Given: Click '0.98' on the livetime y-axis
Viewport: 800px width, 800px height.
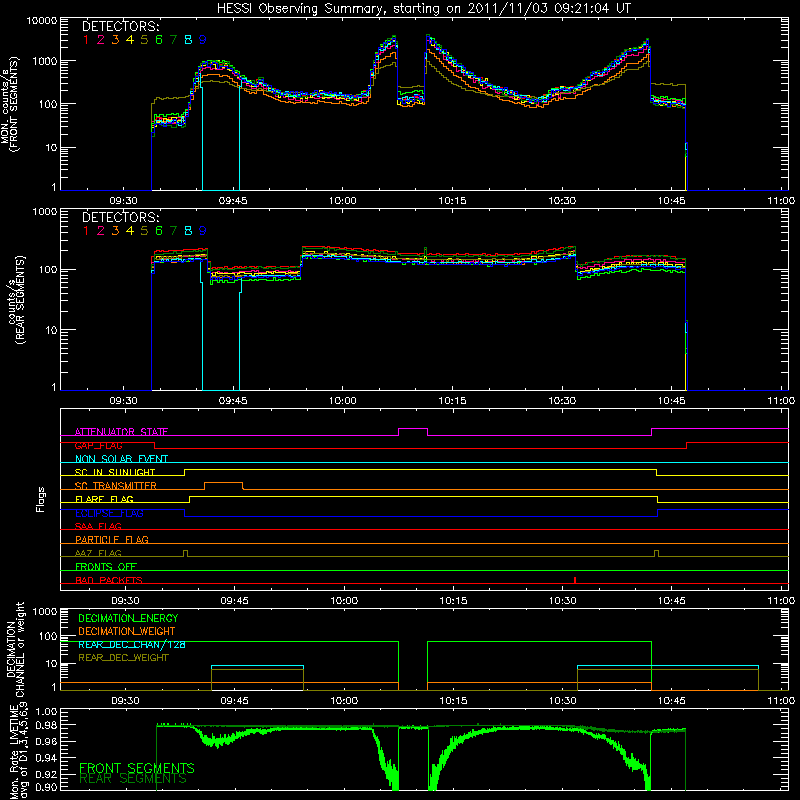Looking at the screenshot, I should 47,725.
